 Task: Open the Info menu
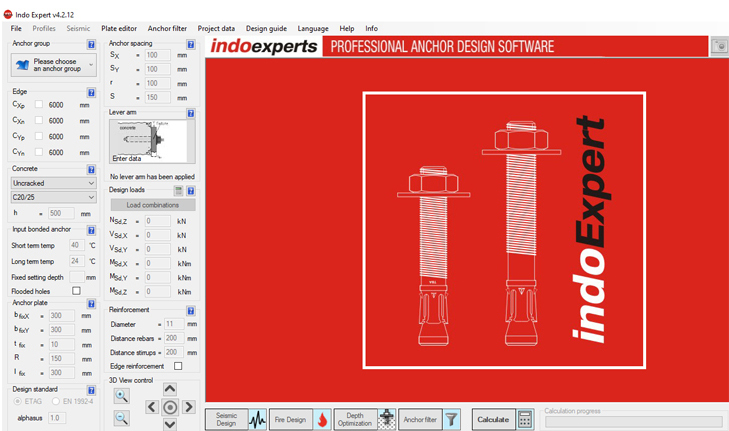[x=371, y=28]
